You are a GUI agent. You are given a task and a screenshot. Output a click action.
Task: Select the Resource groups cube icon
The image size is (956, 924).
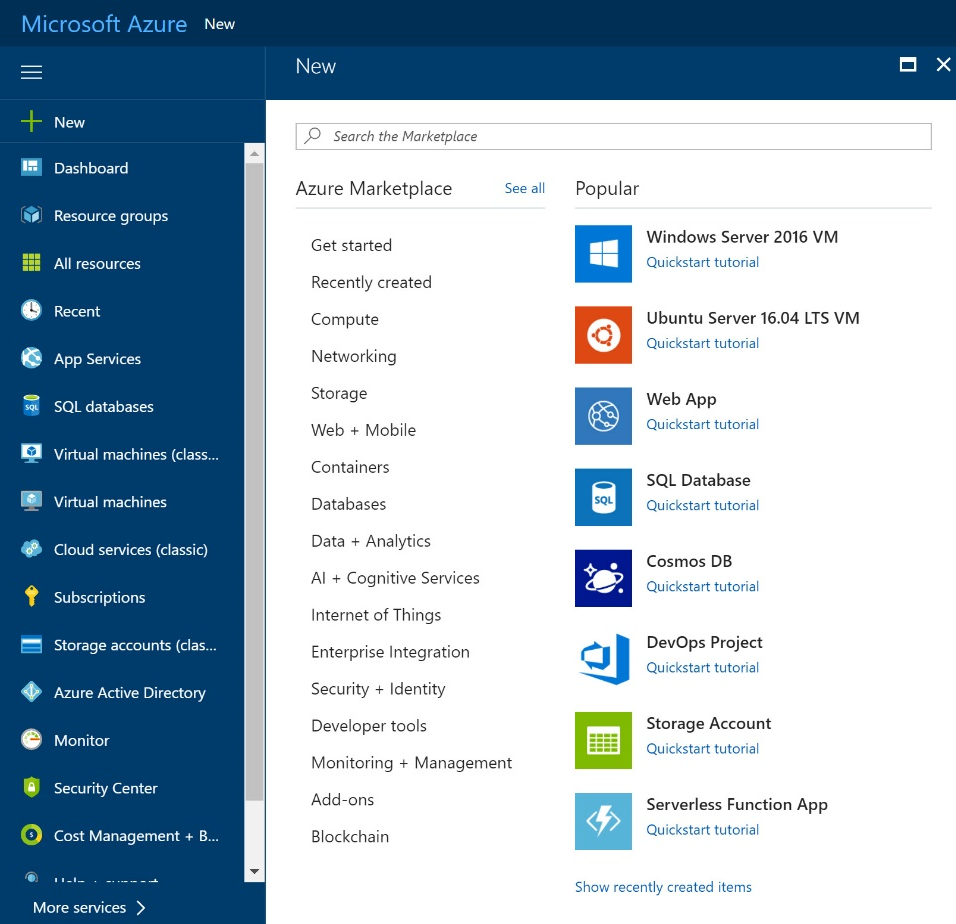pyautogui.click(x=31, y=215)
